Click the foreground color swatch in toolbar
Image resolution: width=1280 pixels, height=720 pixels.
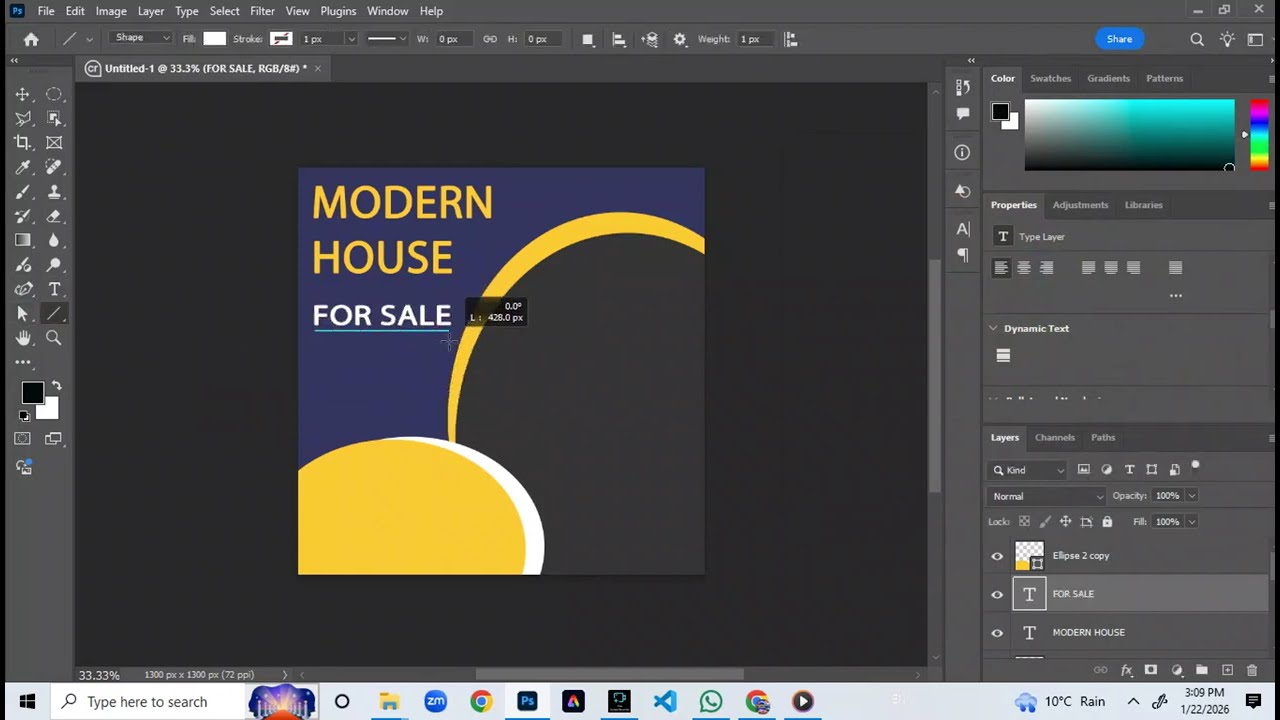(32, 393)
